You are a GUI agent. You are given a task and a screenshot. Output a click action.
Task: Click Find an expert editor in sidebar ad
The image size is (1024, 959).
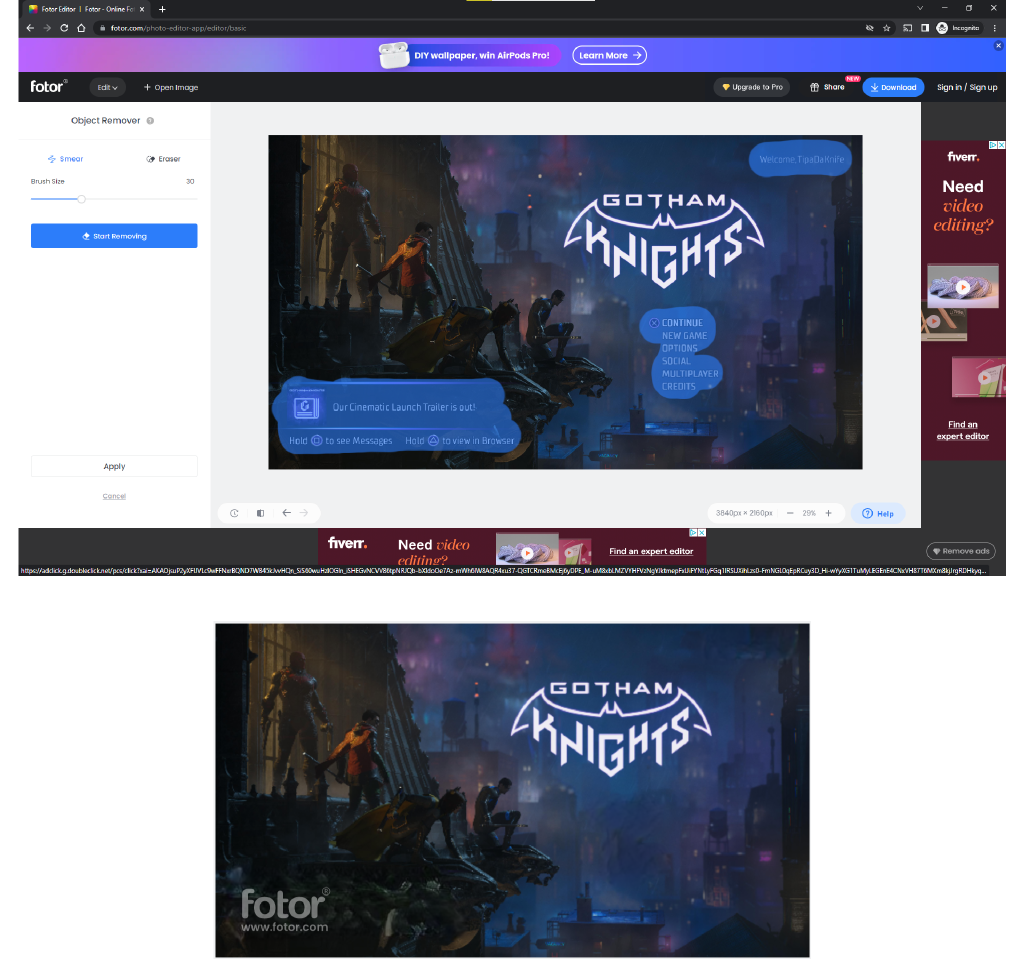963,431
